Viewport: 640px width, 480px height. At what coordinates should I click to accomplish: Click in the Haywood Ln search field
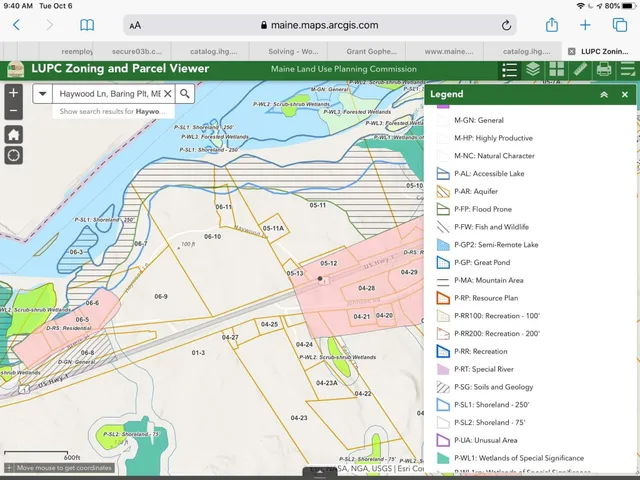tap(108, 93)
